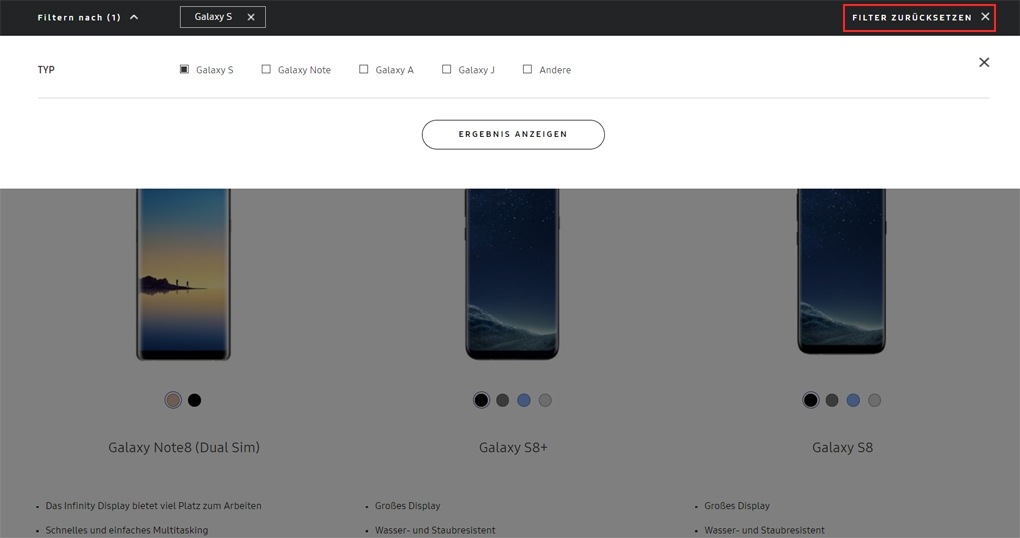Select the light gray color swatch for Galaxy S8+
1020x538 pixels.
pyautogui.click(x=545, y=400)
